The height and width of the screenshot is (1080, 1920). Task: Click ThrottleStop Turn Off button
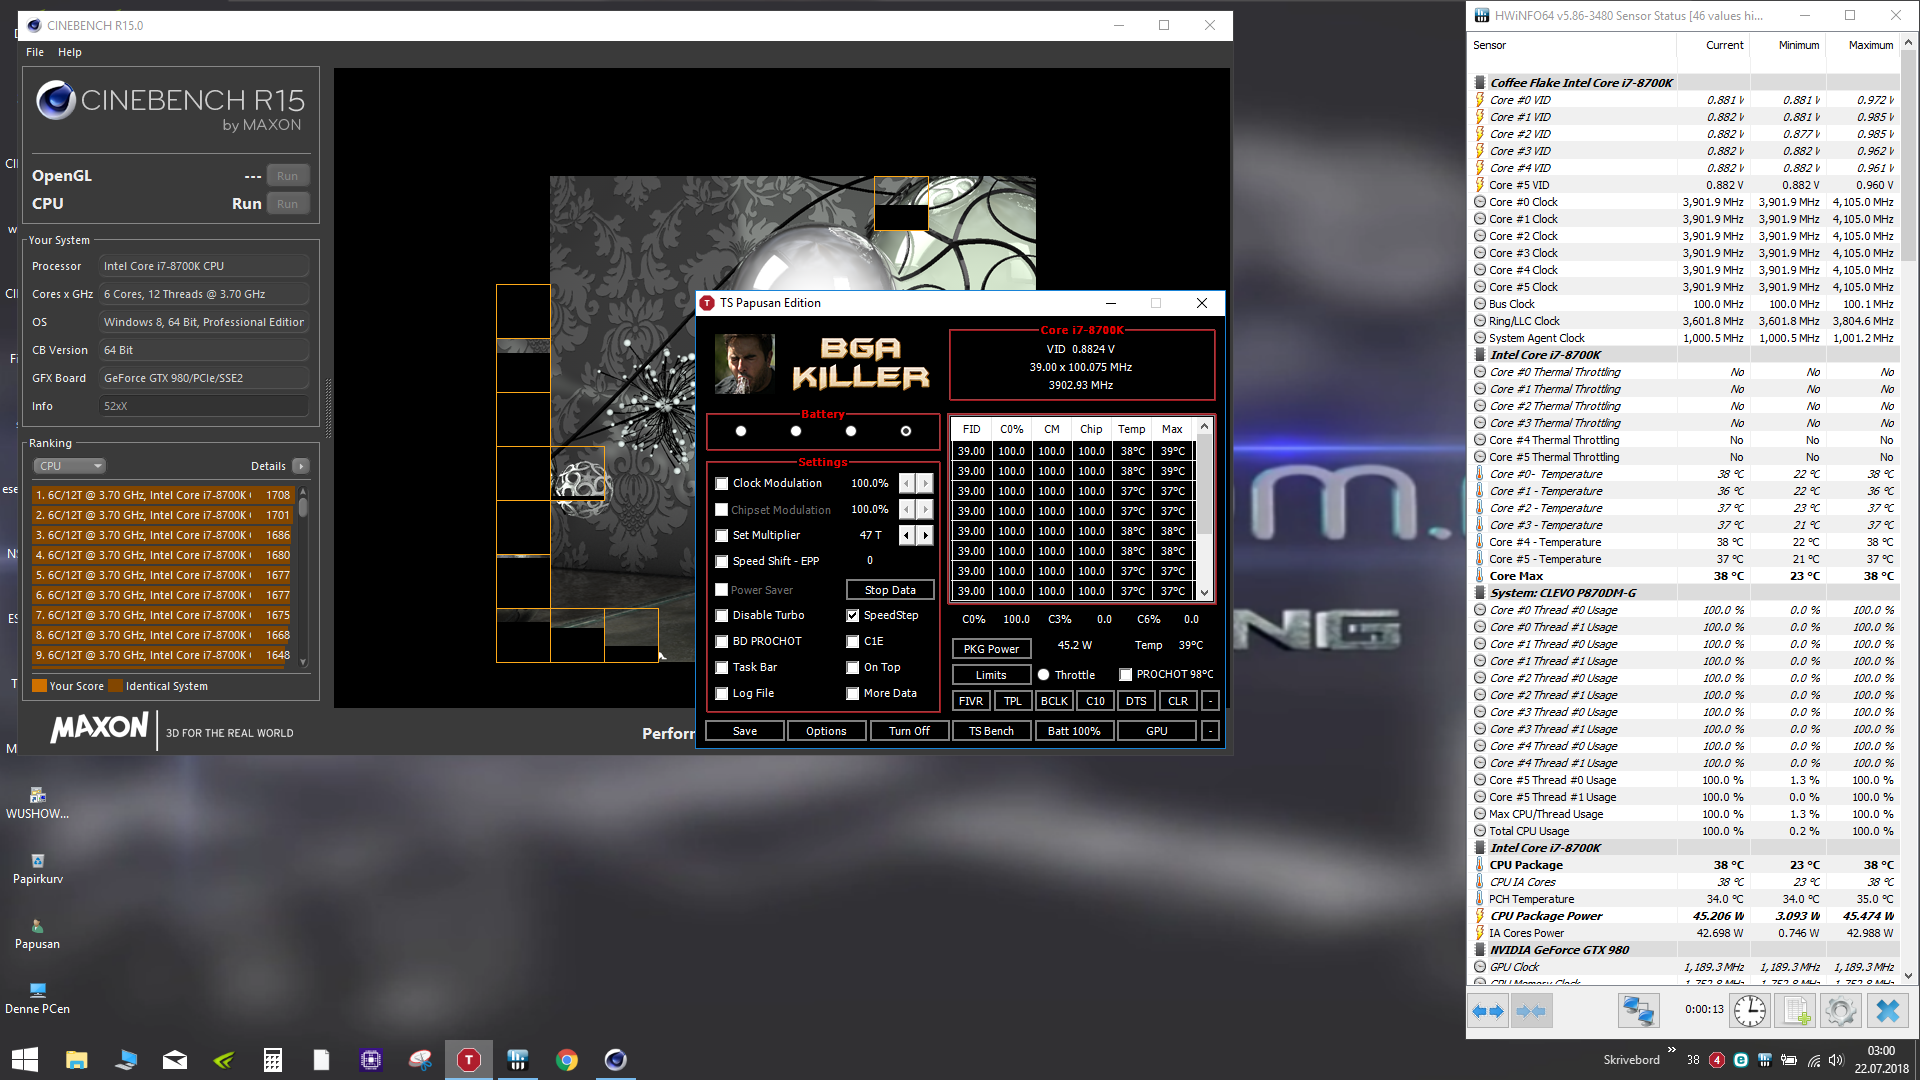pyautogui.click(x=909, y=731)
